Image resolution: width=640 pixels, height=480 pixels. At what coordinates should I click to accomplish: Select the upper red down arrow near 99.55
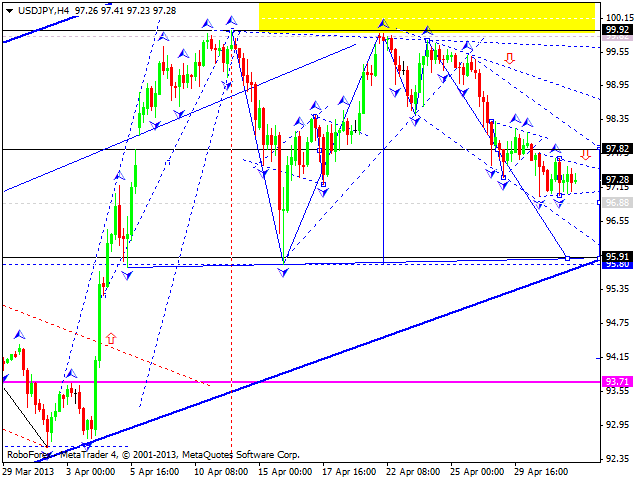pos(510,59)
